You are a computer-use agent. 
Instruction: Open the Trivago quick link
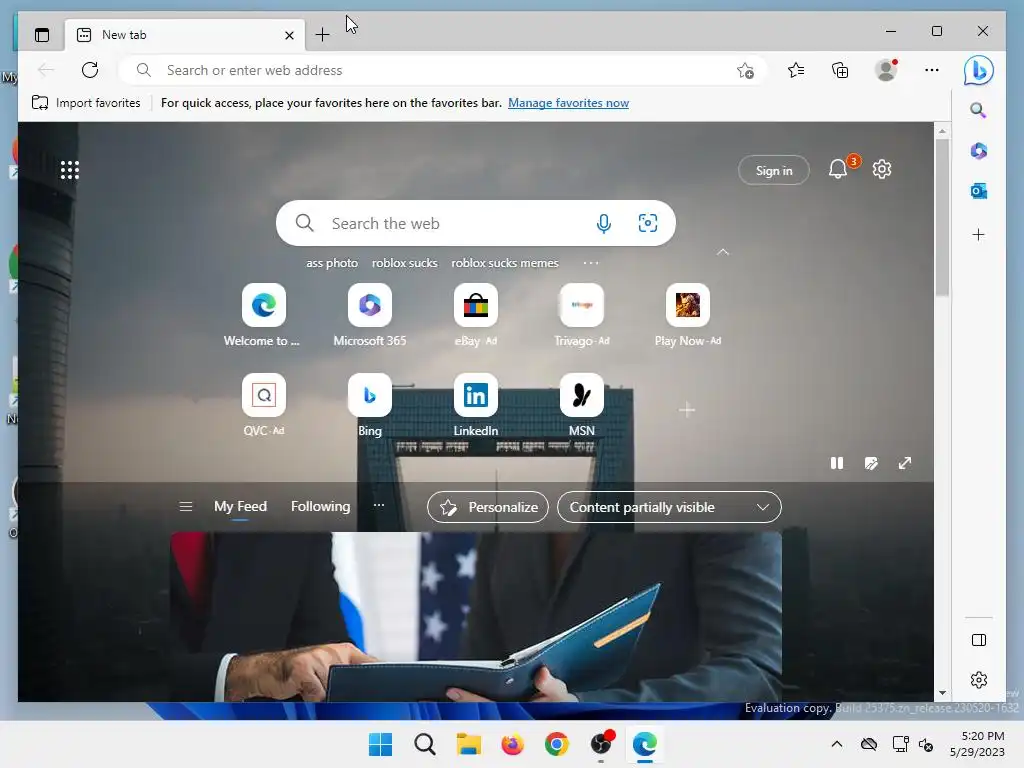(581, 316)
